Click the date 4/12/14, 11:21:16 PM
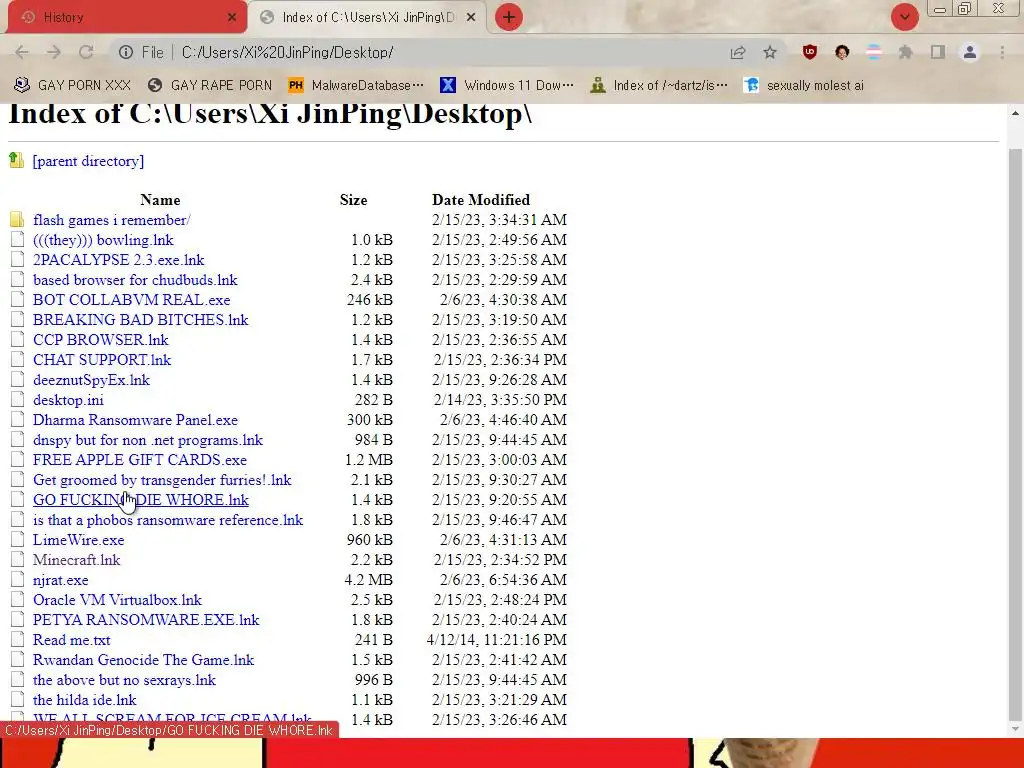 (496, 640)
